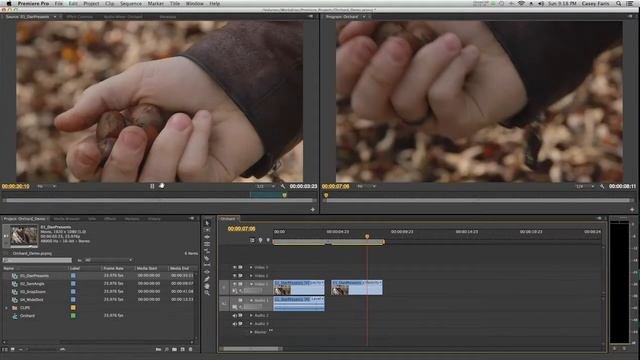Click the orange label swatch of CLIPS

[x=73, y=308]
